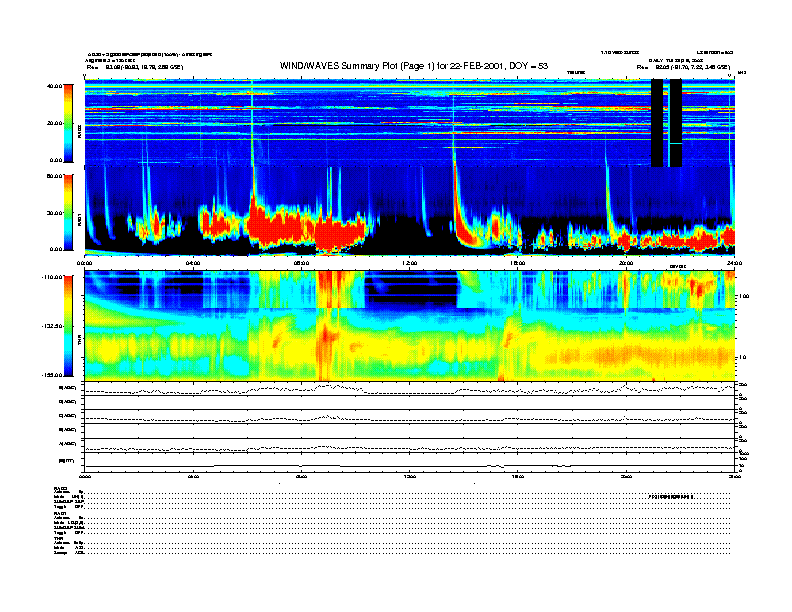Select the RAD1 intensity color bar
792x612 pixels.
tap(68, 212)
